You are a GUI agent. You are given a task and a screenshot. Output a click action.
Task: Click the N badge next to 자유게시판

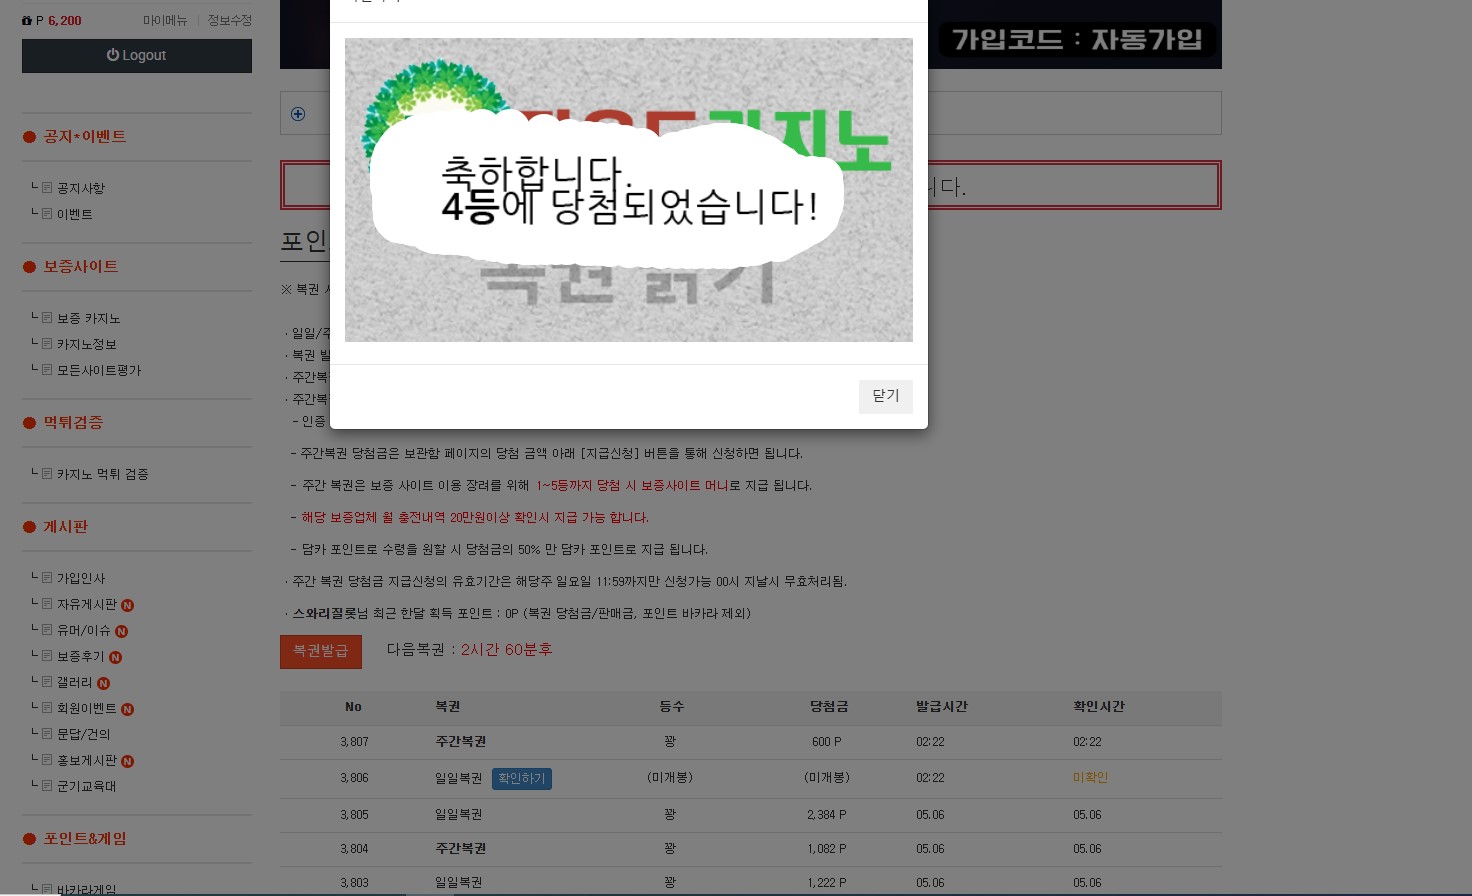128,605
